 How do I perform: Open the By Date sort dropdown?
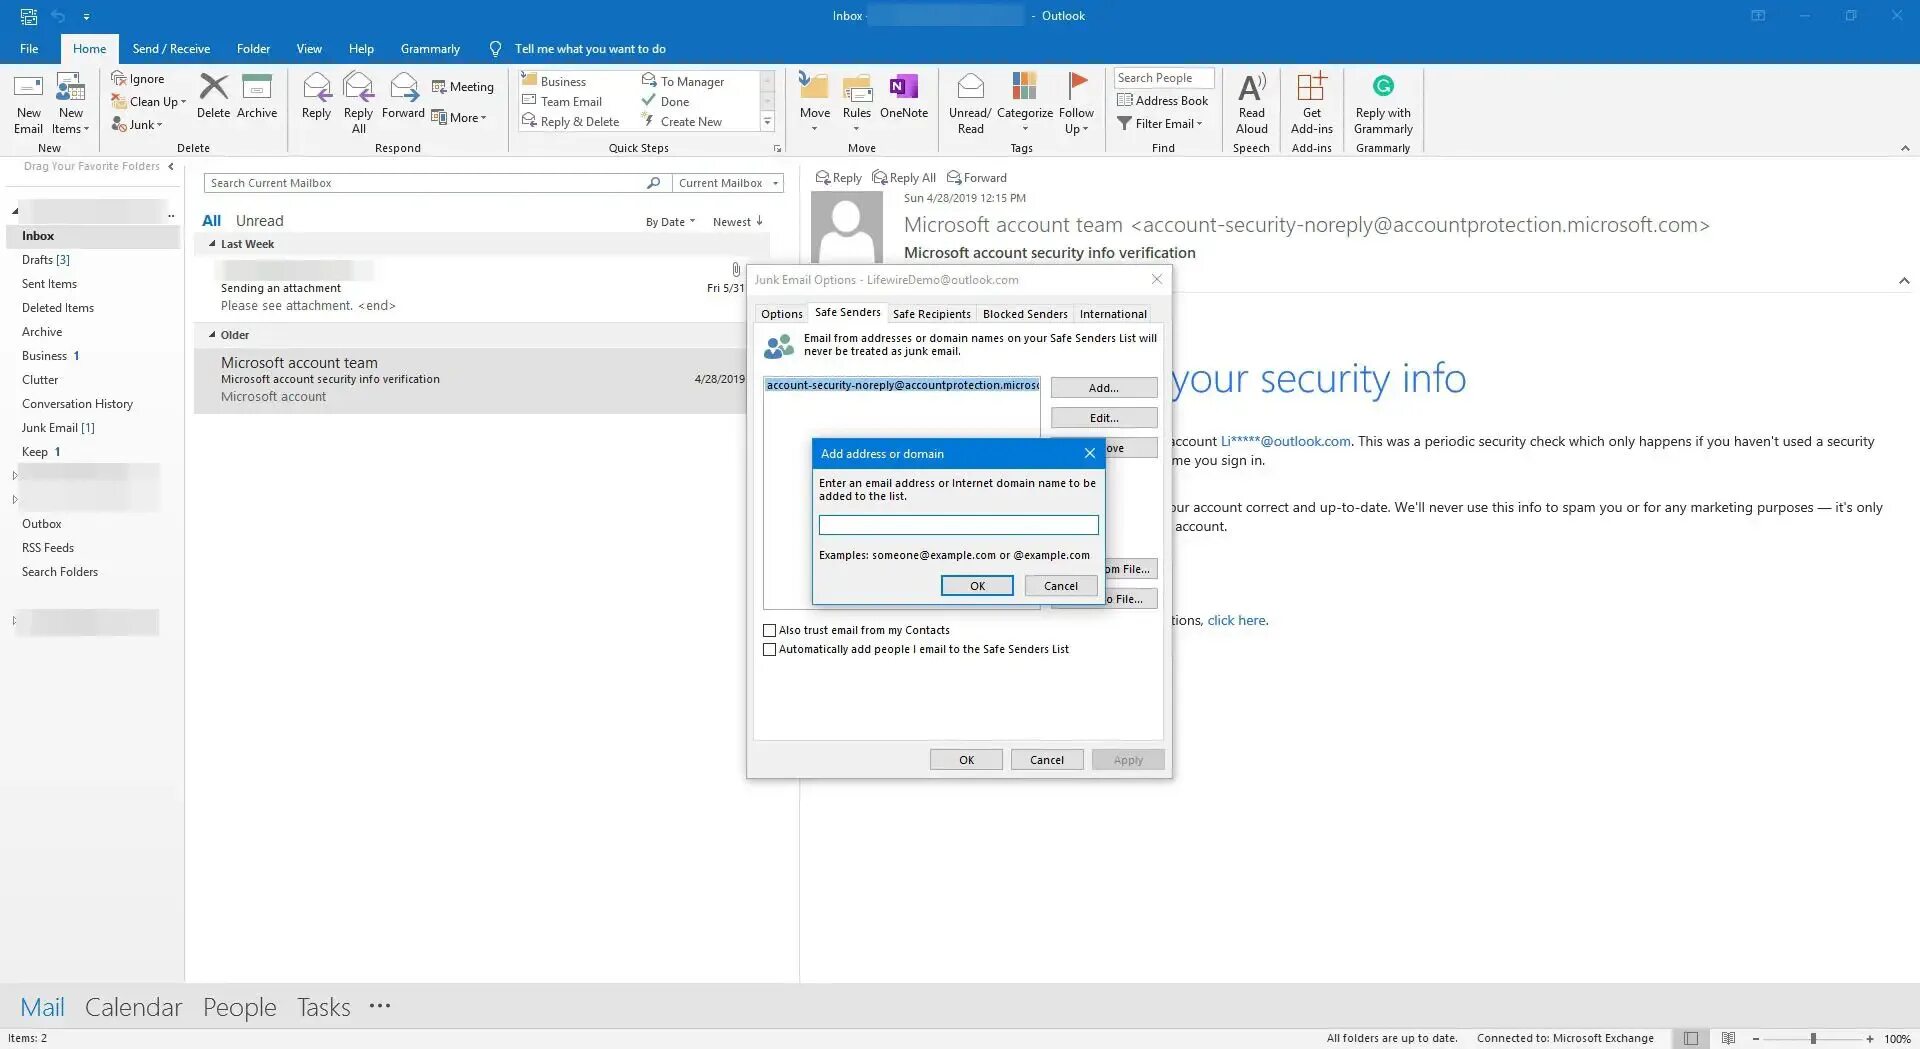click(x=670, y=222)
